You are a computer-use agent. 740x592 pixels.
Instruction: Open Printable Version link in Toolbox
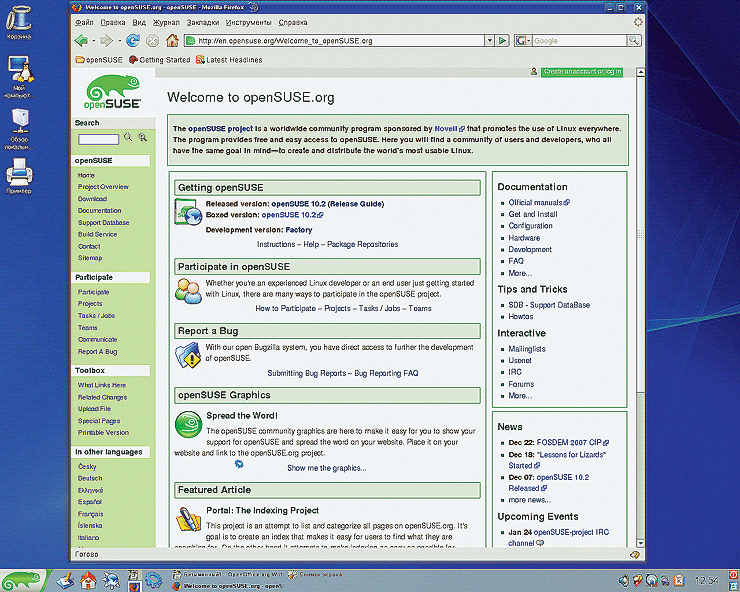[x=103, y=432]
